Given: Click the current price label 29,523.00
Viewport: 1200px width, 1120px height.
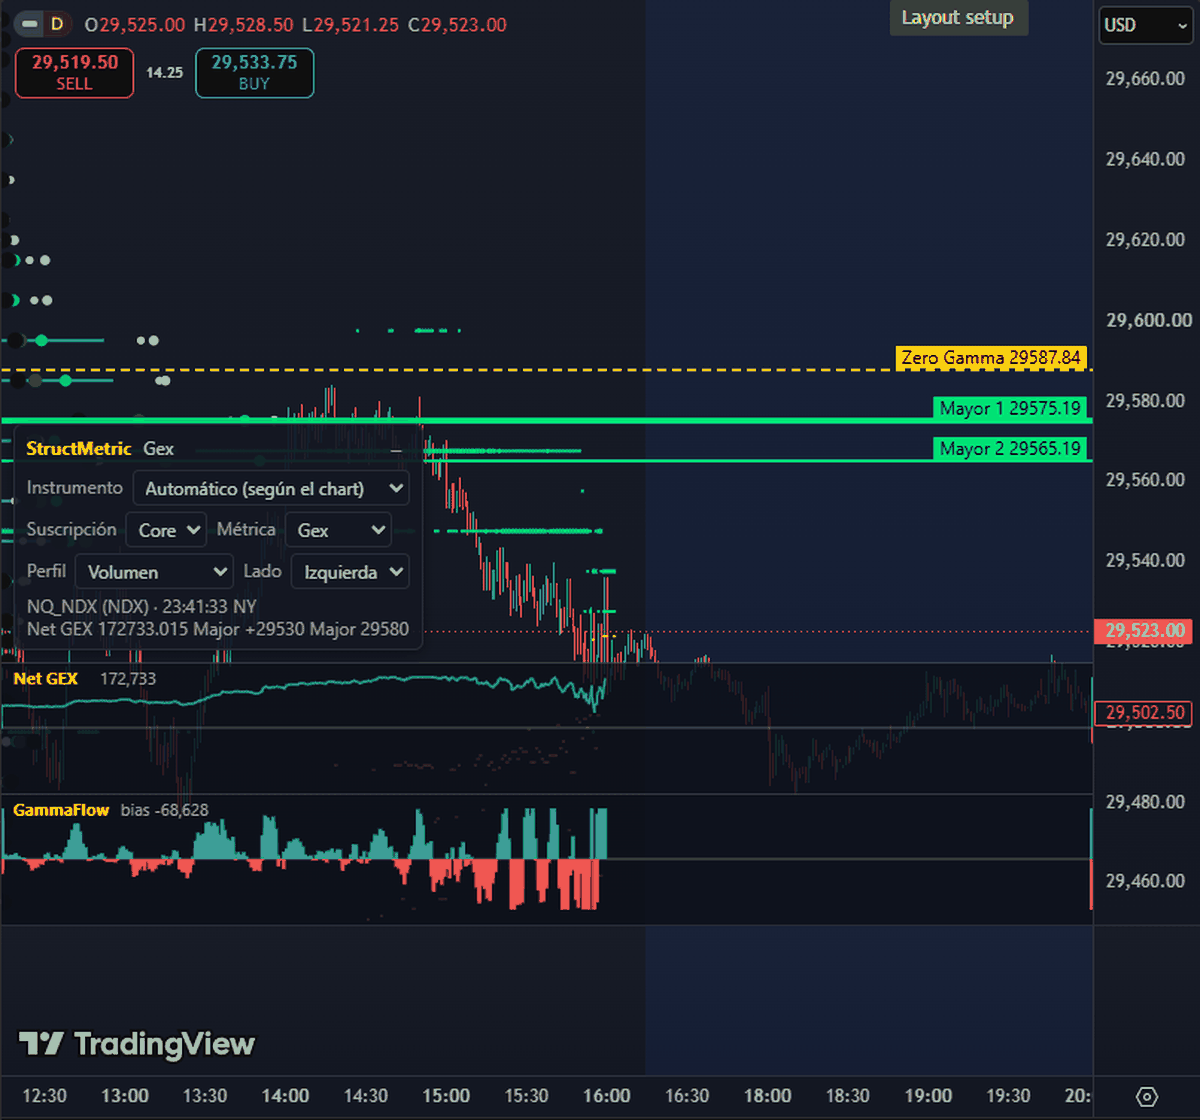Looking at the screenshot, I should click(x=1145, y=631).
